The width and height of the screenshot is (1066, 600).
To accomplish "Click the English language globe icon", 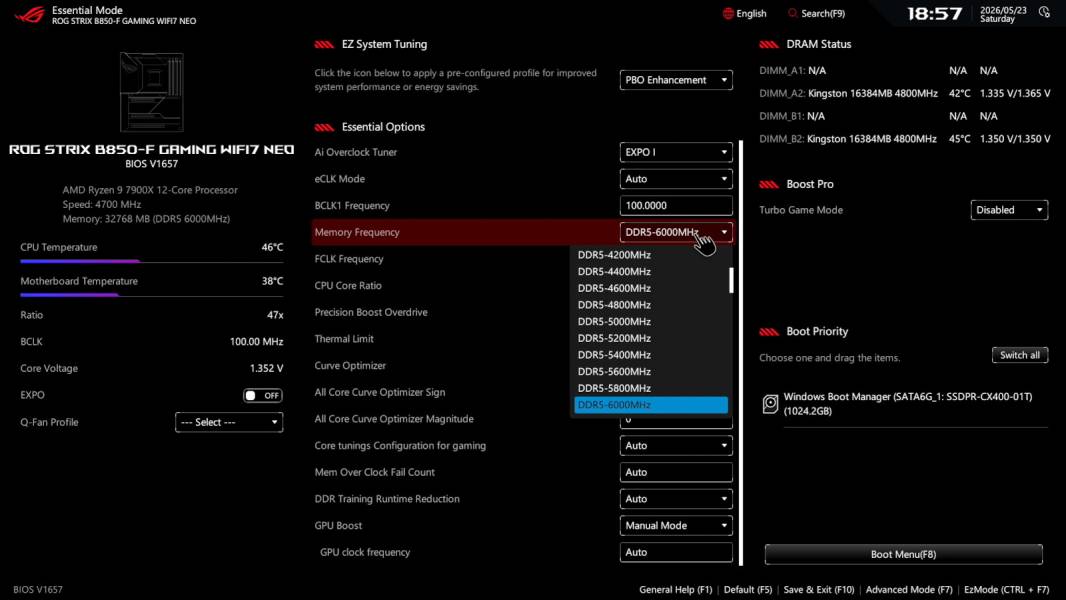I will pyautogui.click(x=728, y=14).
